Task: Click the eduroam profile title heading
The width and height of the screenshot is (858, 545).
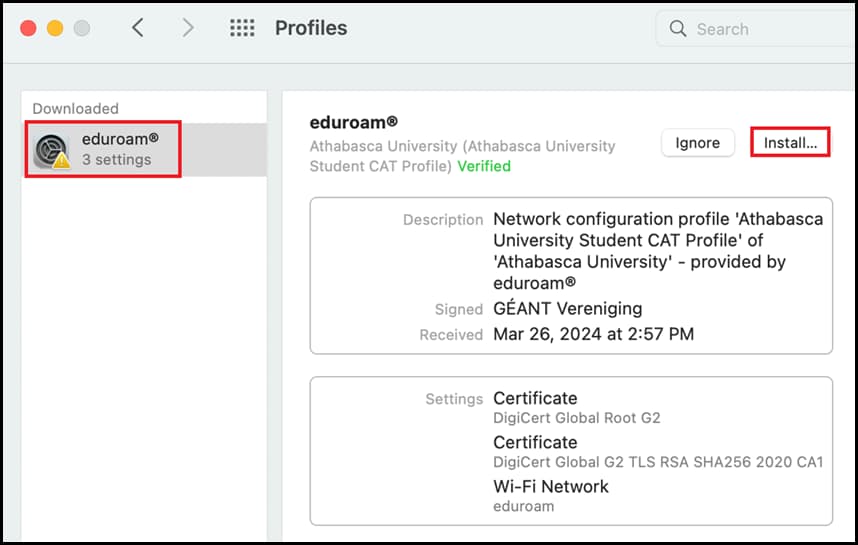Action: tap(353, 122)
